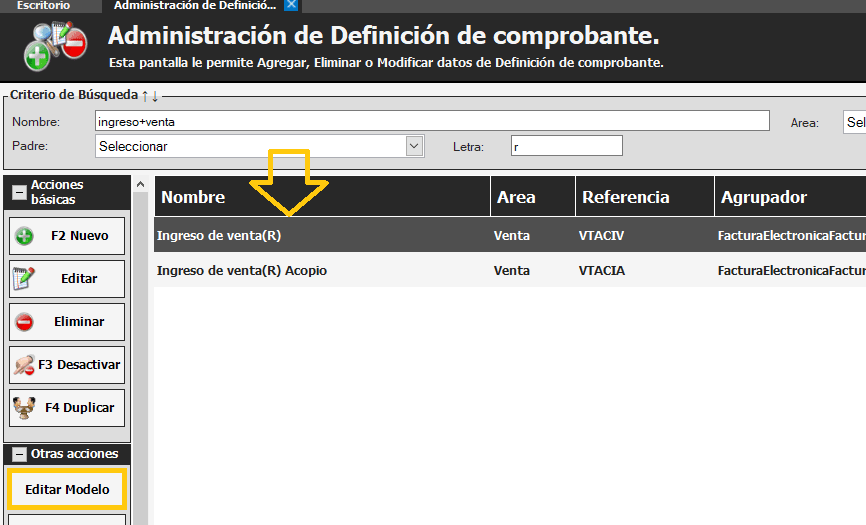The height and width of the screenshot is (525, 866).
Task: Sort by the Referencia column header
Action: point(625,197)
